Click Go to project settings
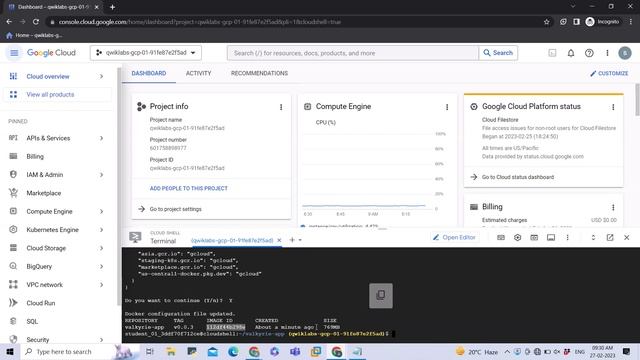This screenshot has height=360, width=640. pos(176,209)
